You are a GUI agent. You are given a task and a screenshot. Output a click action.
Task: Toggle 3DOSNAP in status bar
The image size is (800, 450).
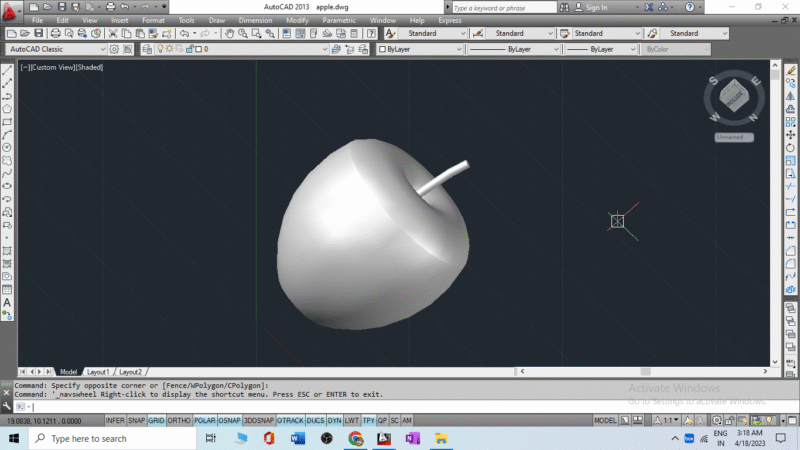click(259, 420)
